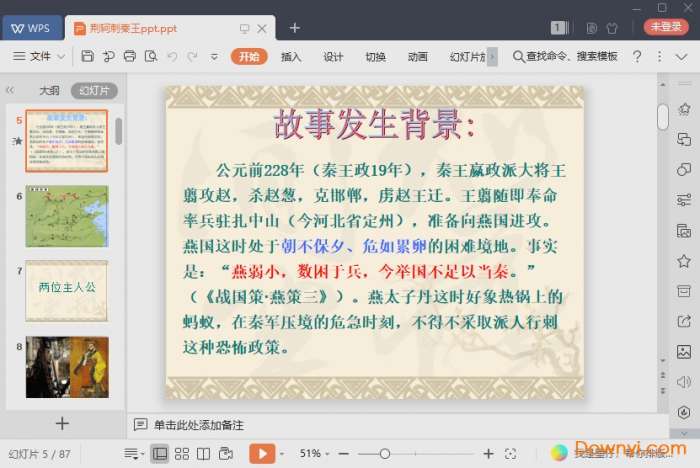Open the second right sidebar icon below the star shape

coord(684,139)
